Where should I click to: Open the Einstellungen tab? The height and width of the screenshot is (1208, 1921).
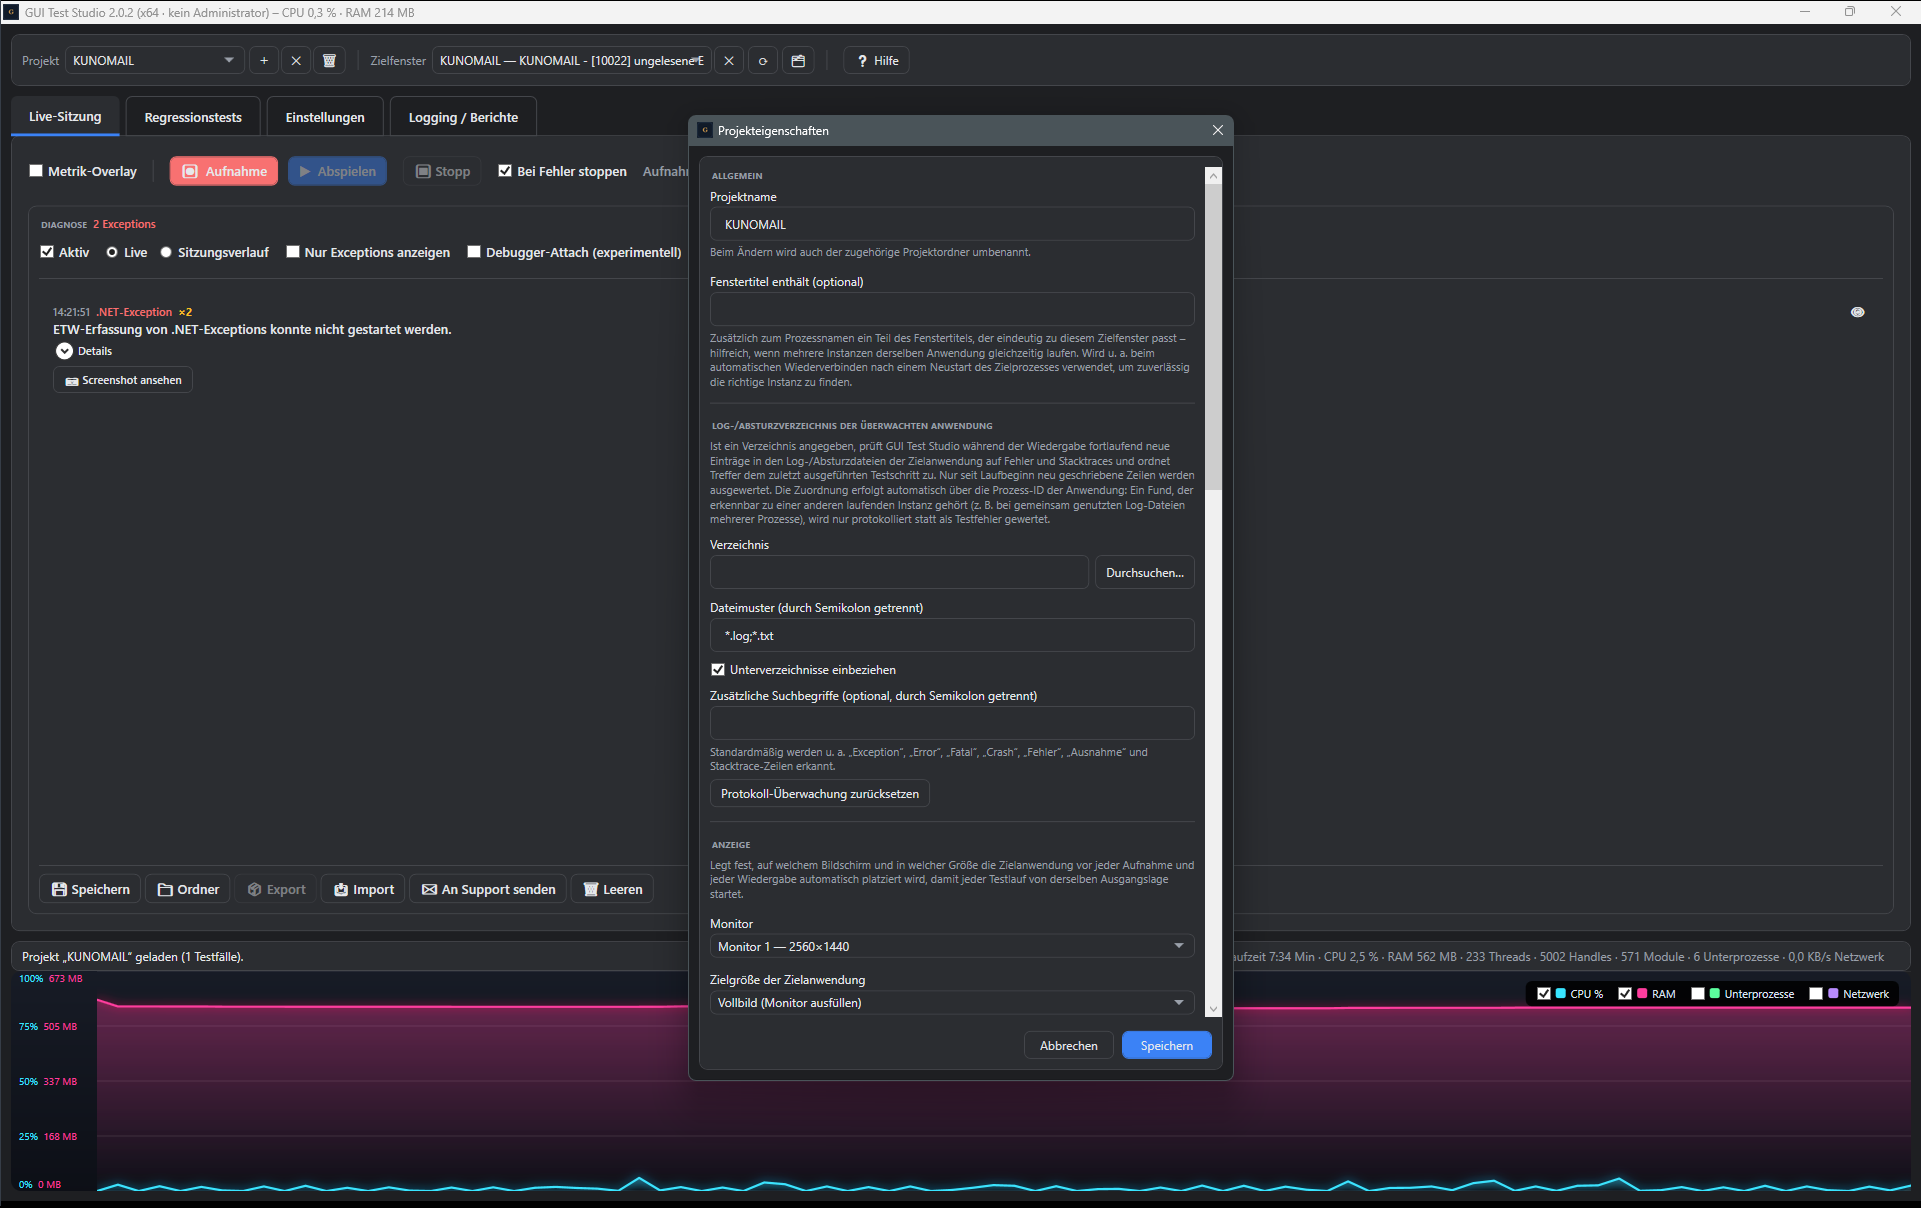pyautogui.click(x=325, y=117)
